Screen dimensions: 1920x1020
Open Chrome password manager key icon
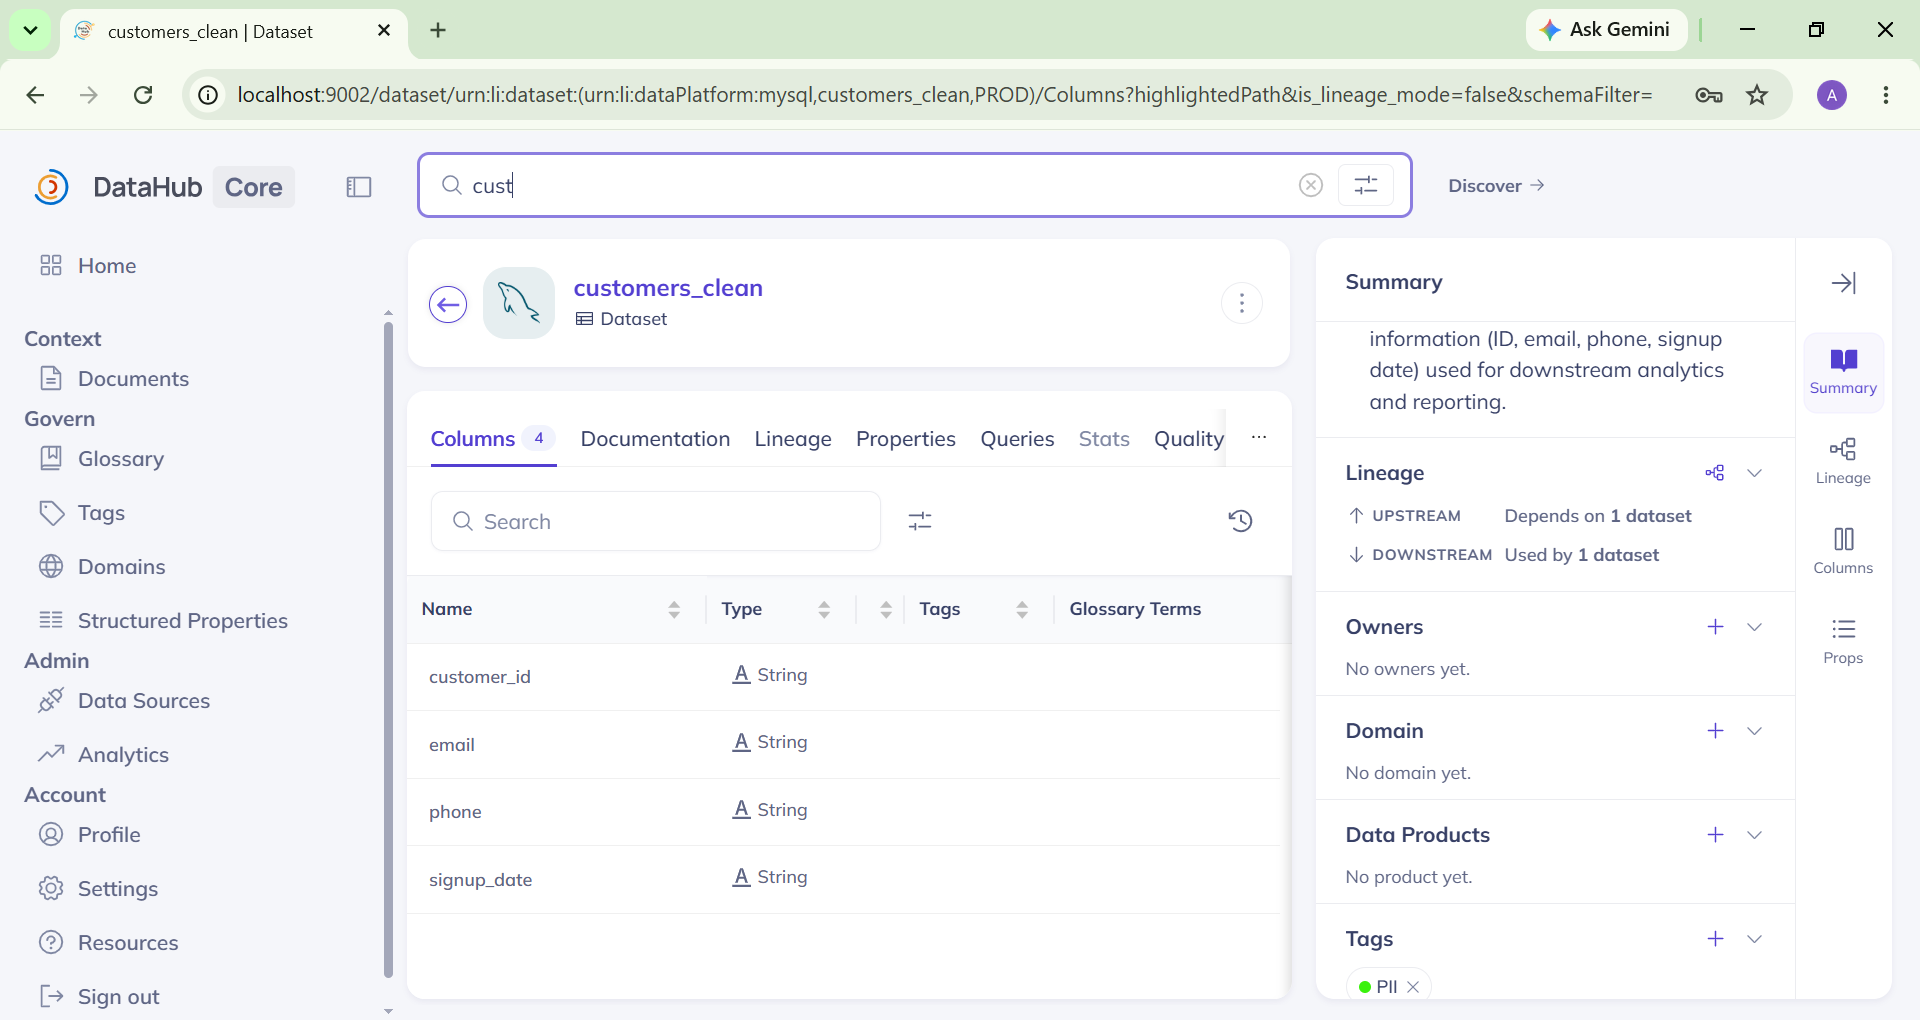click(x=1709, y=95)
